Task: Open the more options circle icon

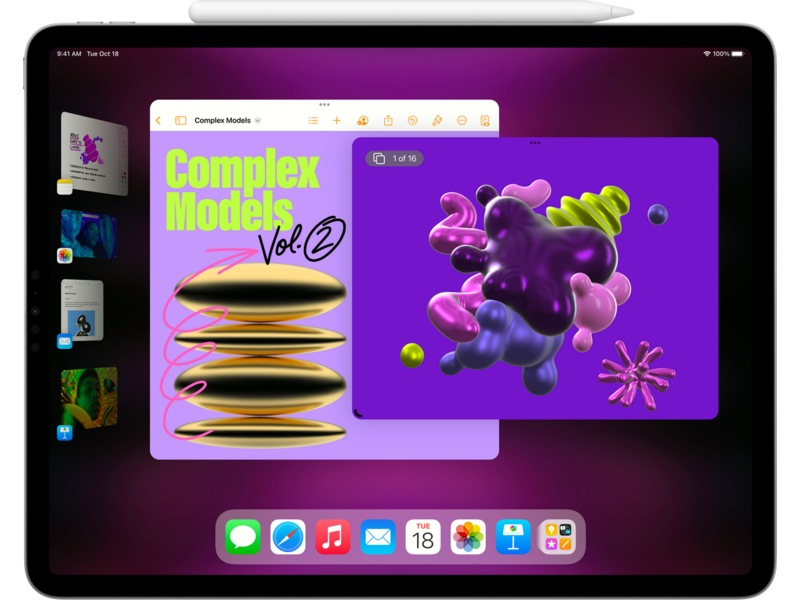Action: click(461, 121)
